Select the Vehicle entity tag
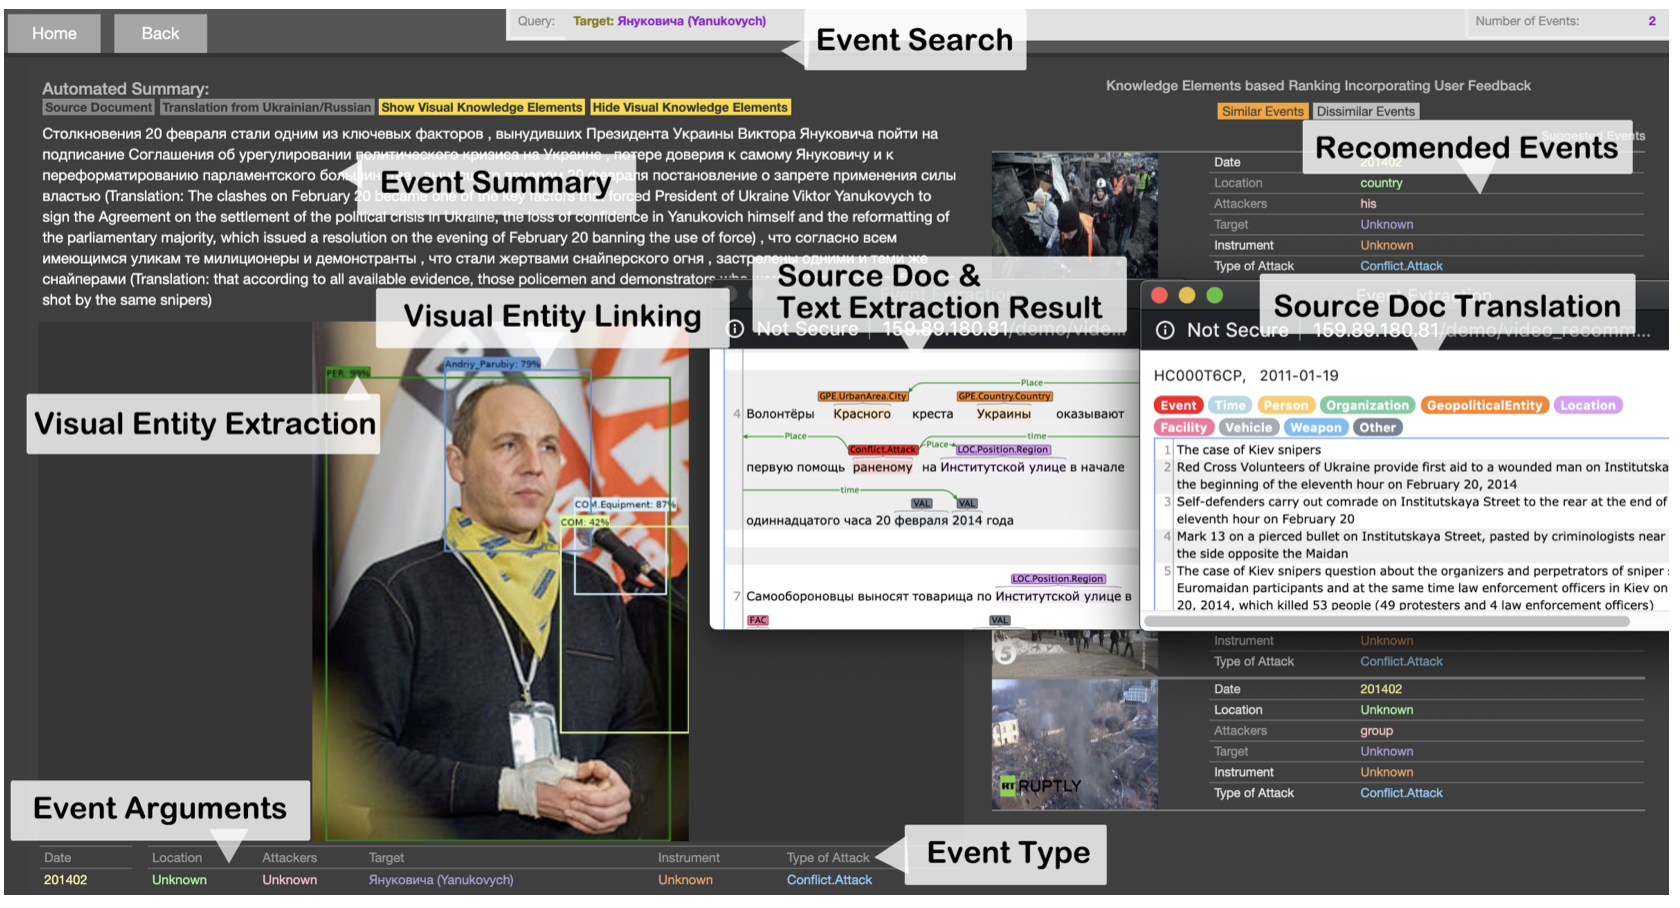Viewport: 1680px width, 908px height. pyautogui.click(x=1249, y=427)
